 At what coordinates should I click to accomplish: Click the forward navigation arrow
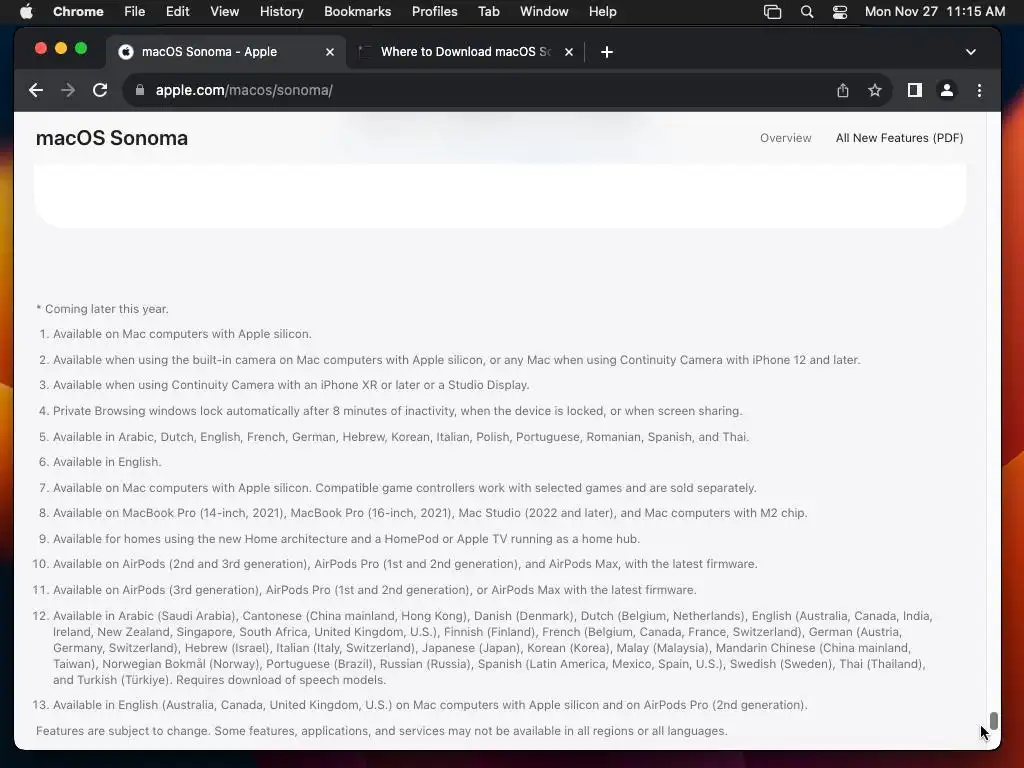pos(68,90)
